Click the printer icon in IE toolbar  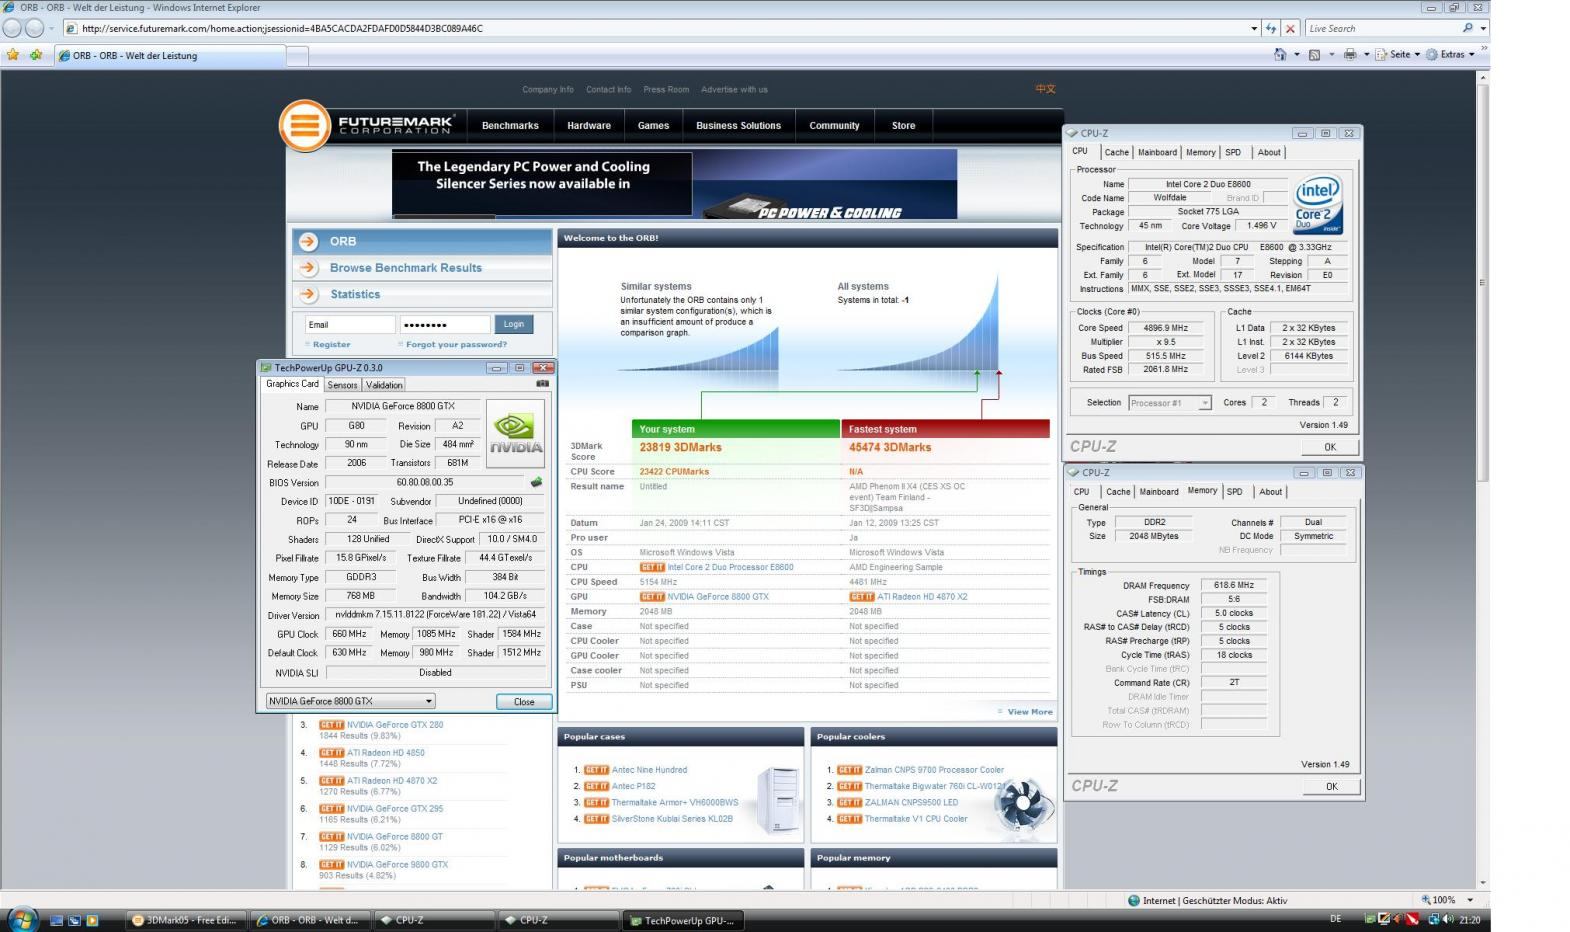click(x=1350, y=55)
